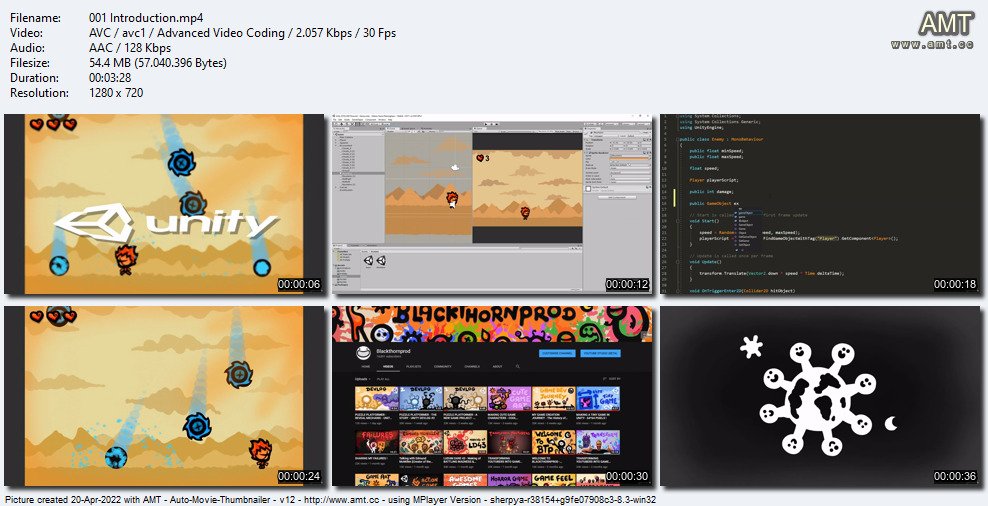Click Add Component button in Unity Inspector
This screenshot has width=988, height=506.
coord(618,197)
